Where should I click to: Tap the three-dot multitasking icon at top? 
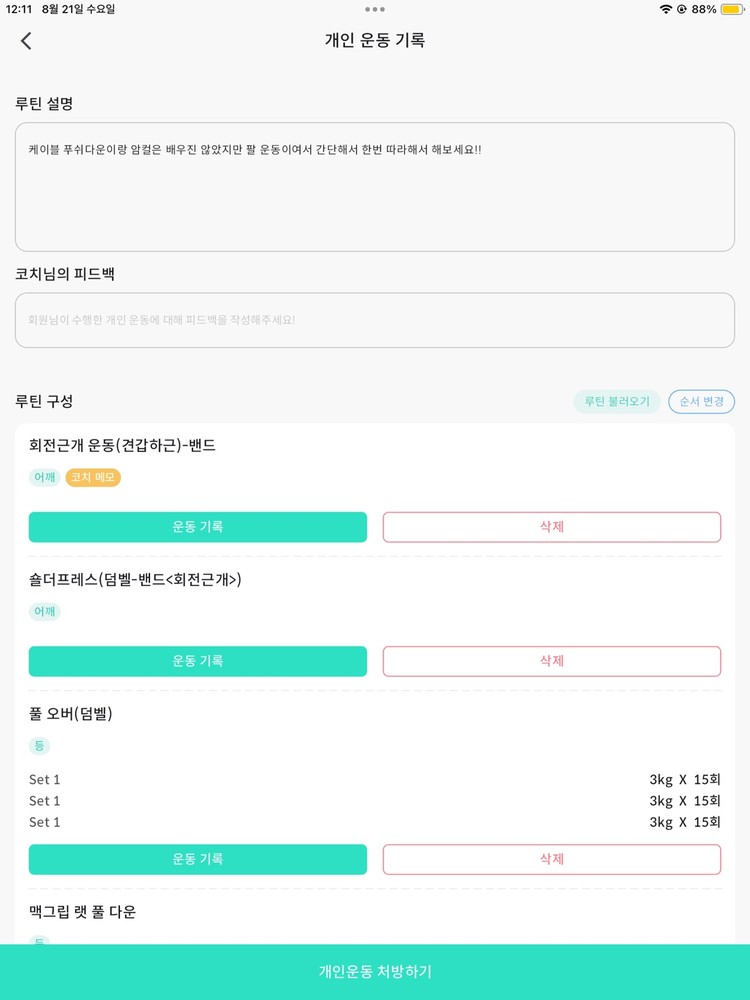tap(375, 9)
